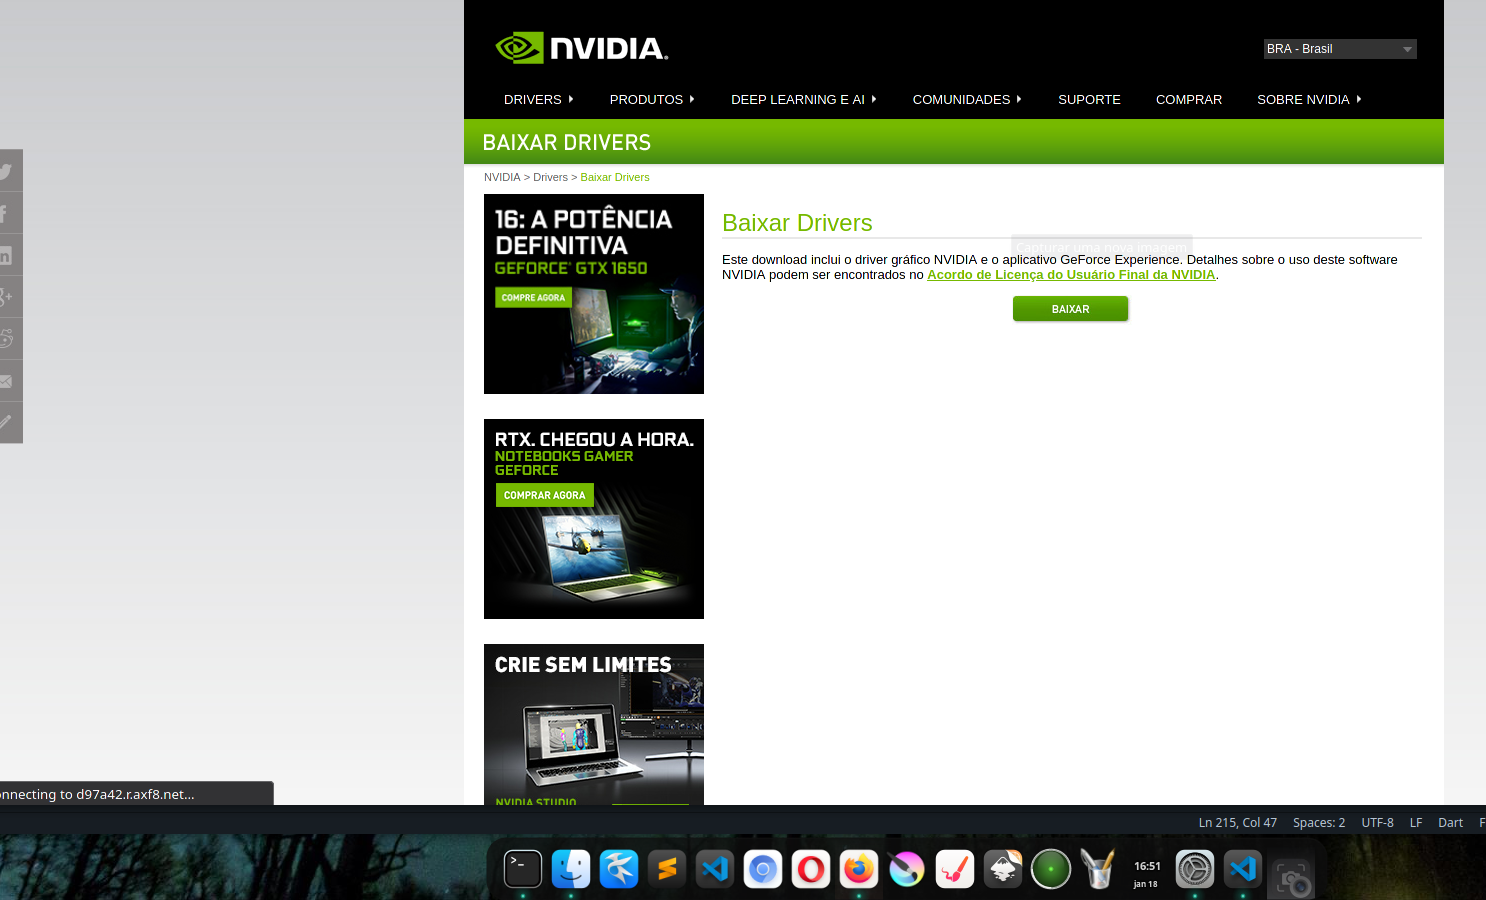Share page on Twitter sidebar icon
Viewport: 1486px width, 900px height.
pyautogui.click(x=9, y=171)
